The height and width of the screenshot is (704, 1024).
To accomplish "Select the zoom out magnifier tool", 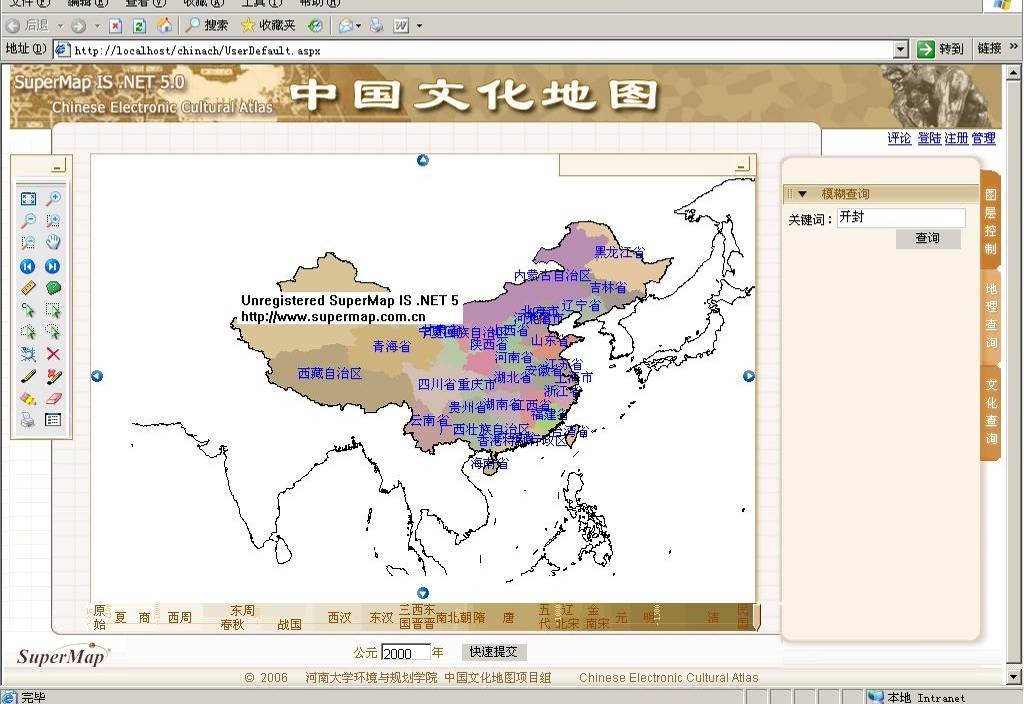I will pyautogui.click(x=28, y=221).
